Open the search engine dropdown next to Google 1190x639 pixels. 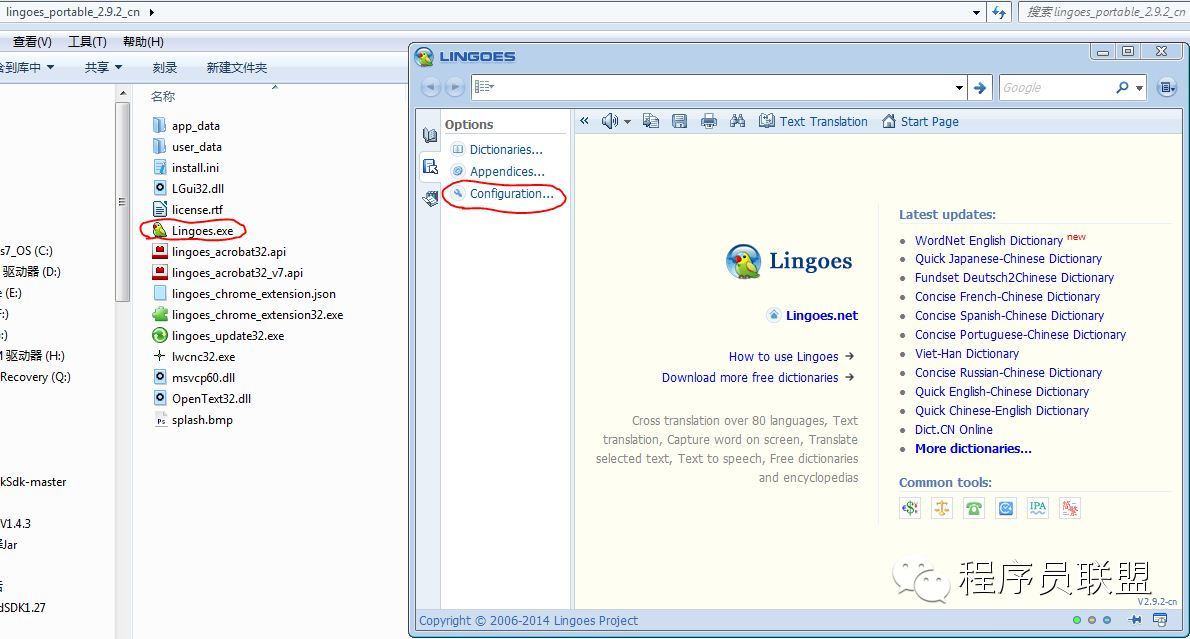[1139, 88]
